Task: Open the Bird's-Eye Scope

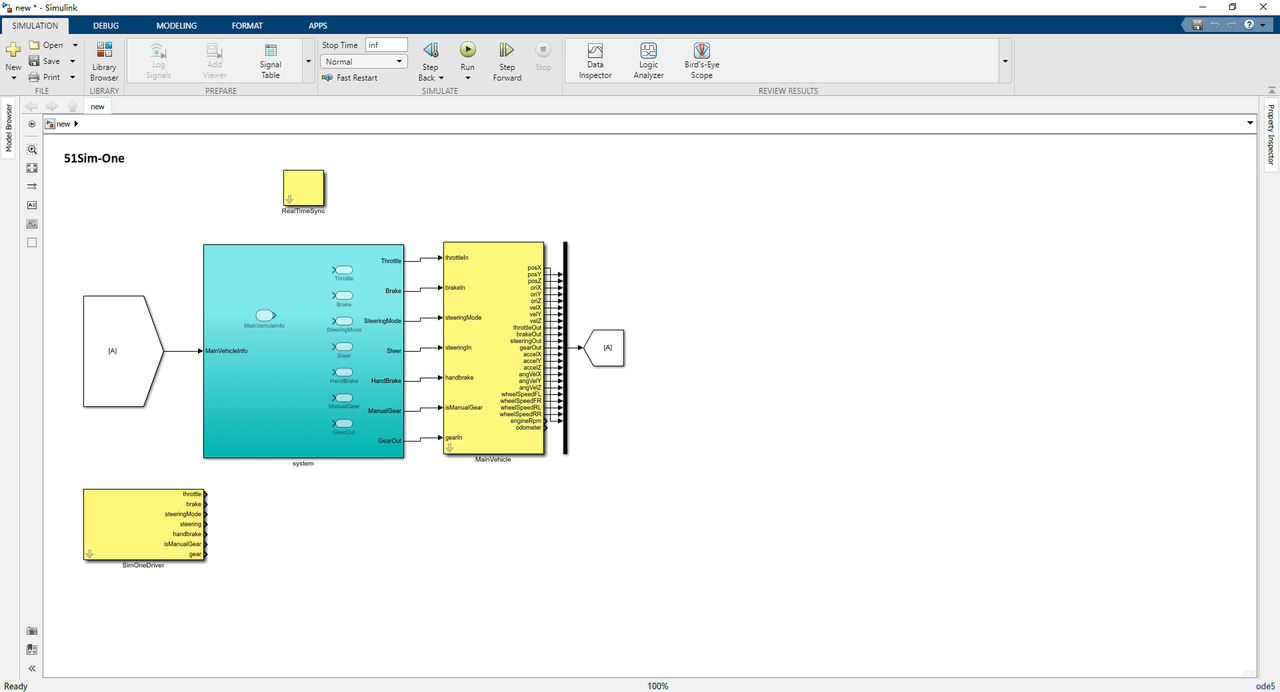Action: tap(702, 61)
